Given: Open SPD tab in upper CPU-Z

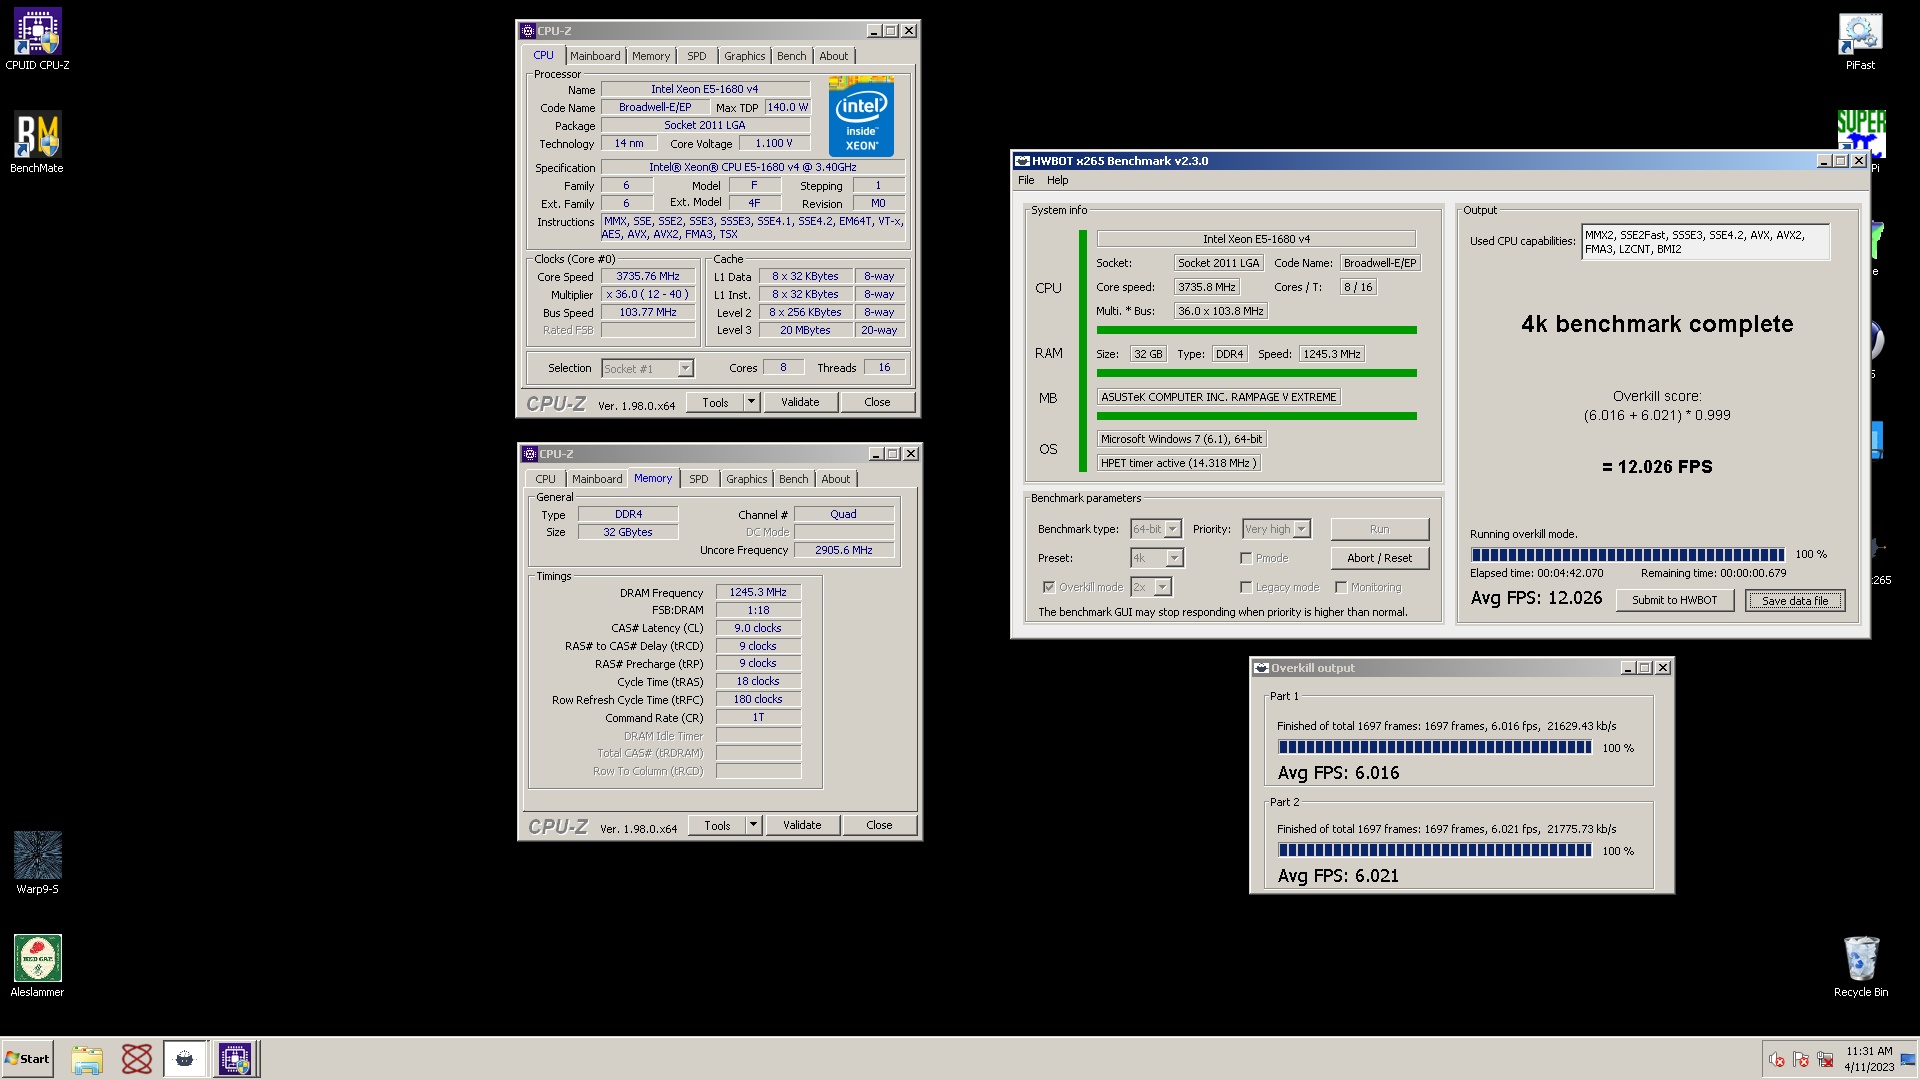Looking at the screenshot, I should coord(697,56).
